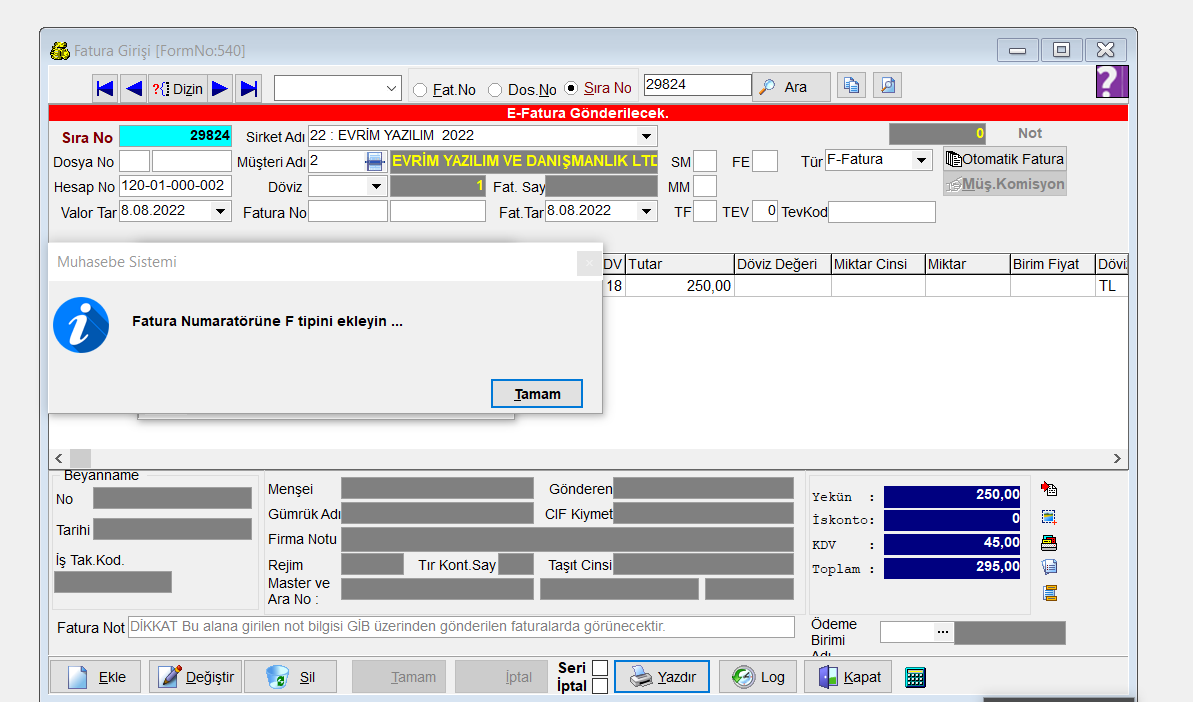Toggle the Seri checkbox

600,668
